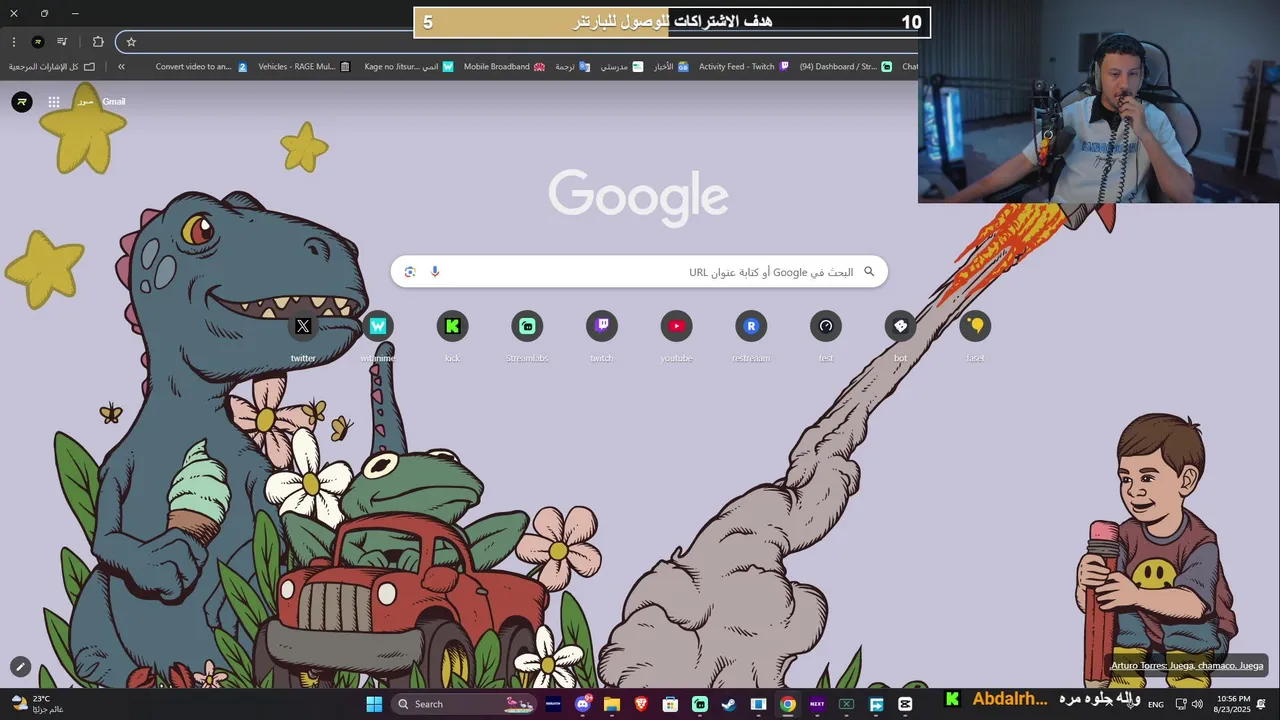Open the Chrome profile icon in the toolbar
The height and width of the screenshot is (720, 1280).
(x=38, y=42)
